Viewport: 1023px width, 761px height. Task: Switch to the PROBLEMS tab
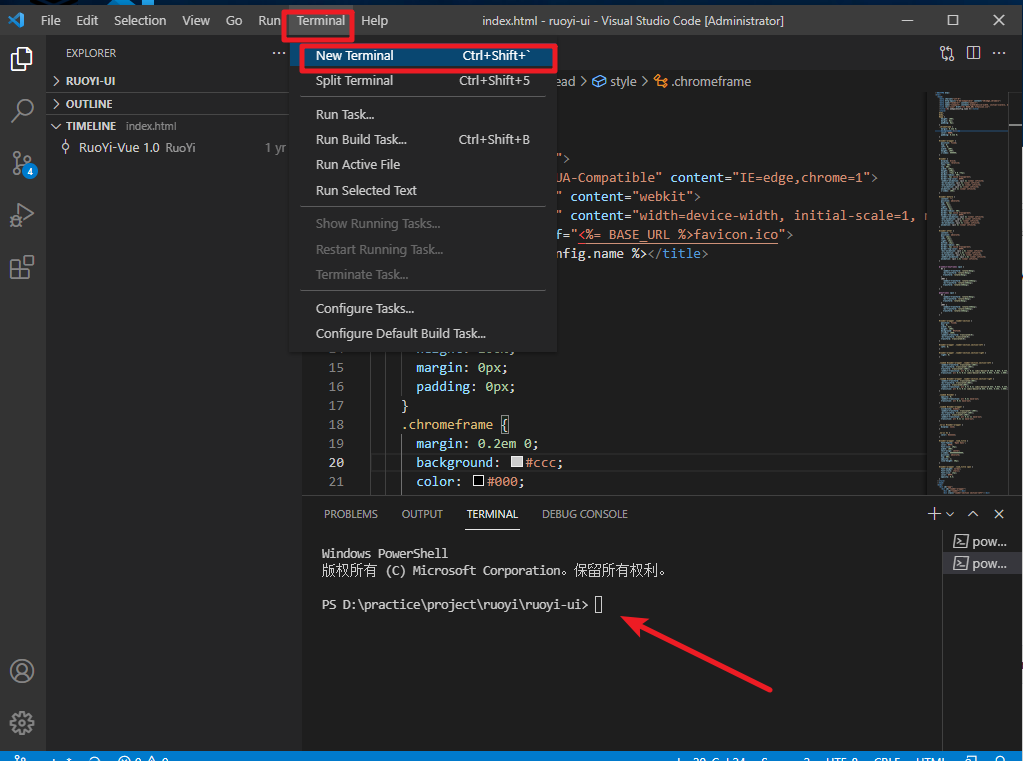pyautogui.click(x=350, y=514)
